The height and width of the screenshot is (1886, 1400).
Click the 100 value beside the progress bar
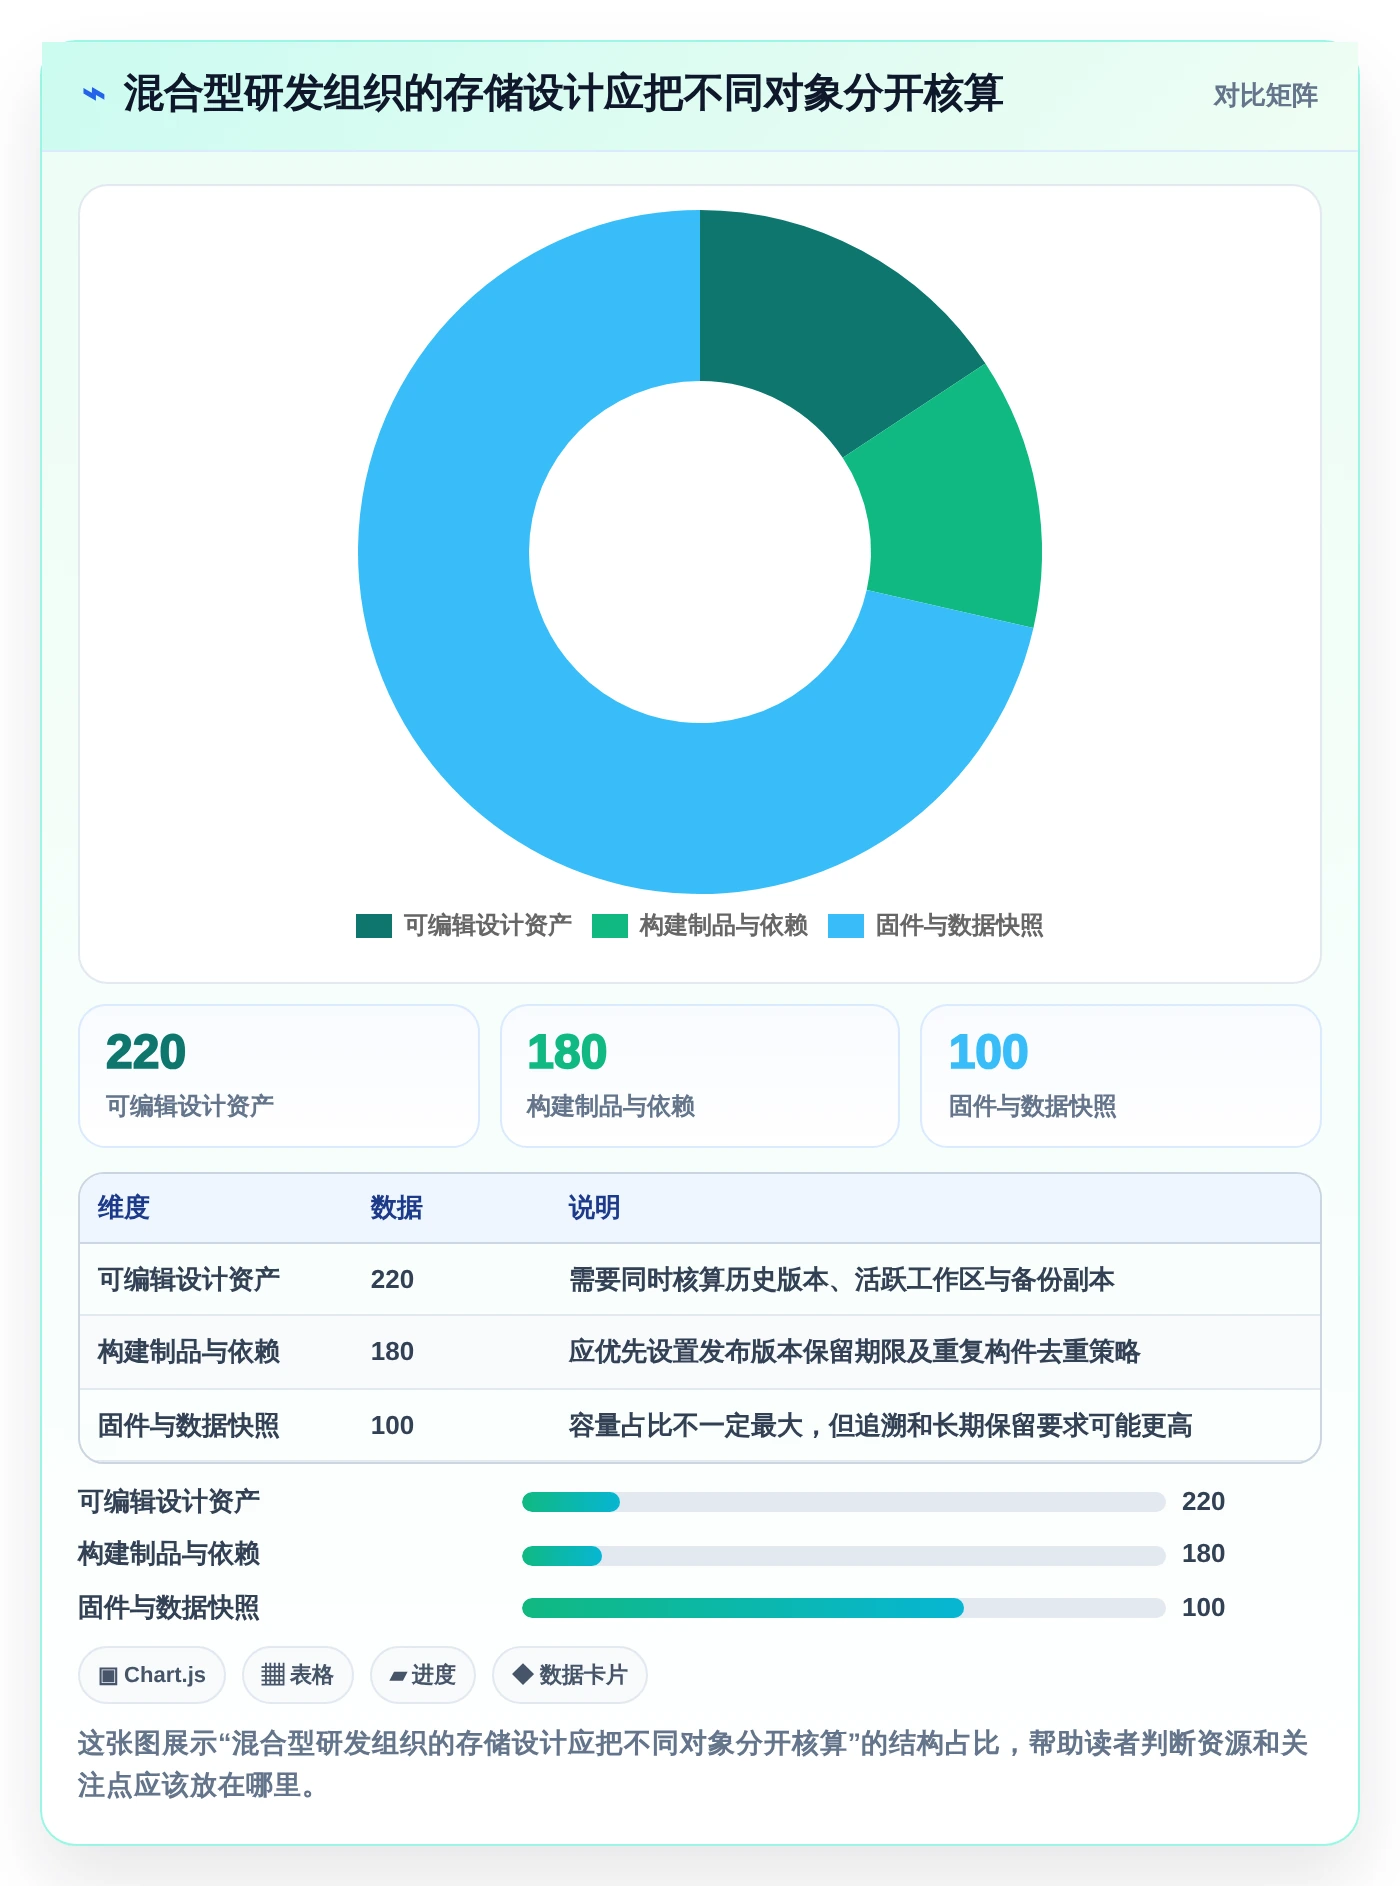pos(1203,1608)
